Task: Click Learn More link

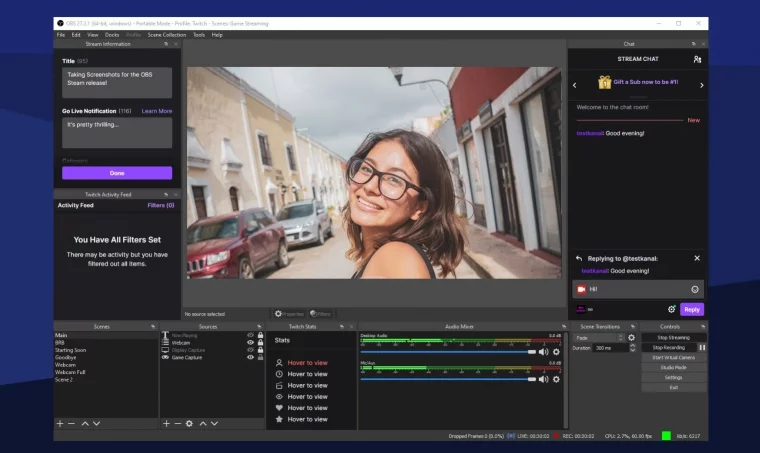Action: [x=157, y=111]
